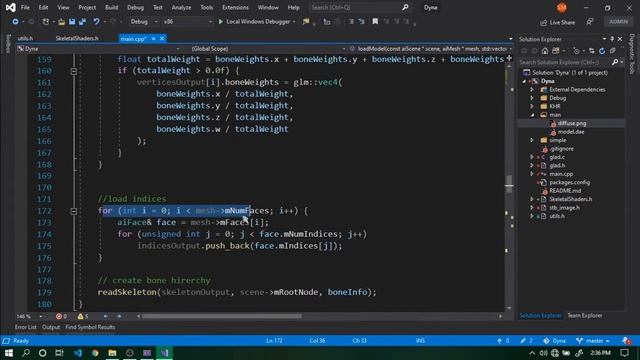Open the Dyna project scope dropdown
Viewport: 640px width, 360px height.
pos(98,49)
